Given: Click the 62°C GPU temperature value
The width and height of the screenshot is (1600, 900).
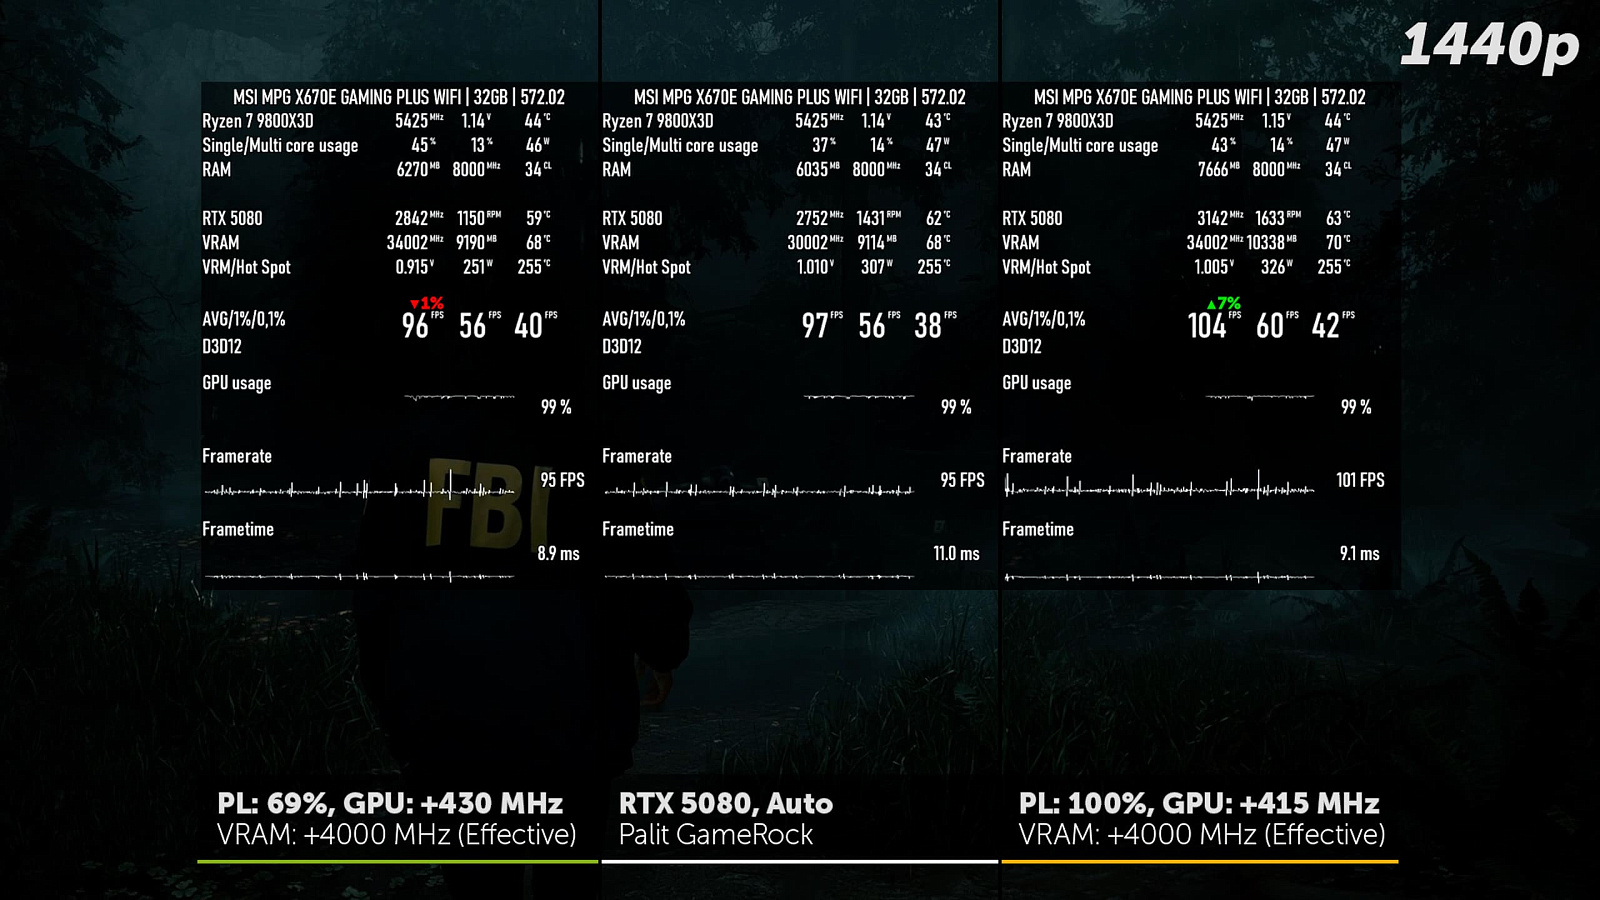Looking at the screenshot, I should click(938, 218).
